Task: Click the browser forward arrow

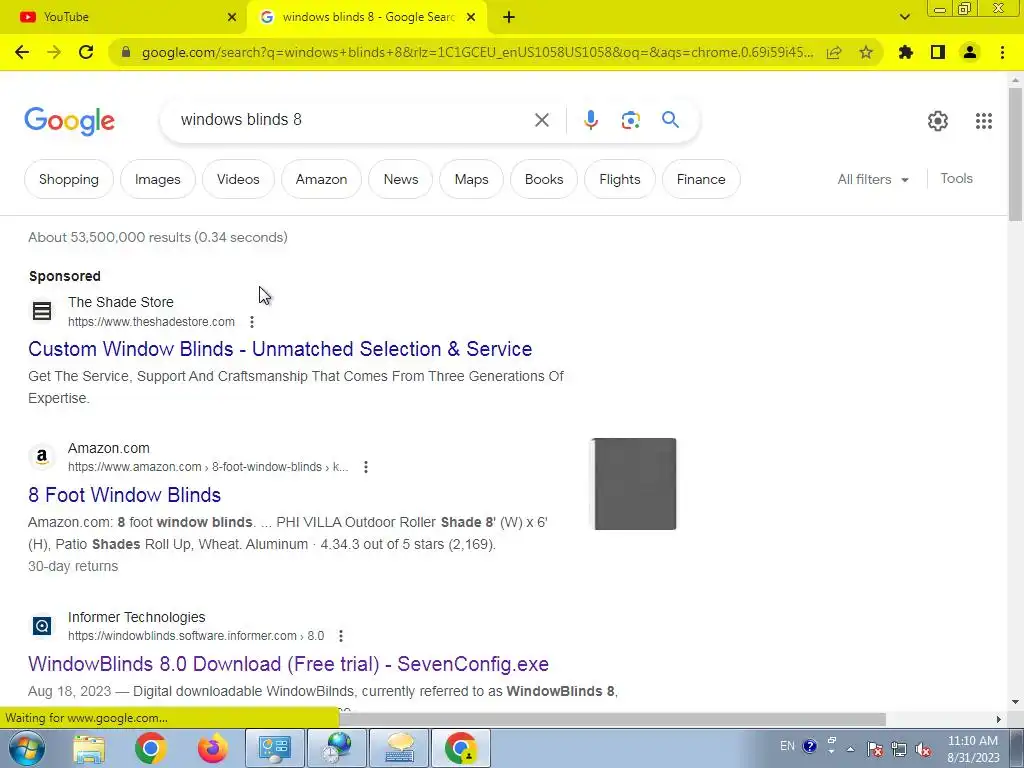Action: 54,52
